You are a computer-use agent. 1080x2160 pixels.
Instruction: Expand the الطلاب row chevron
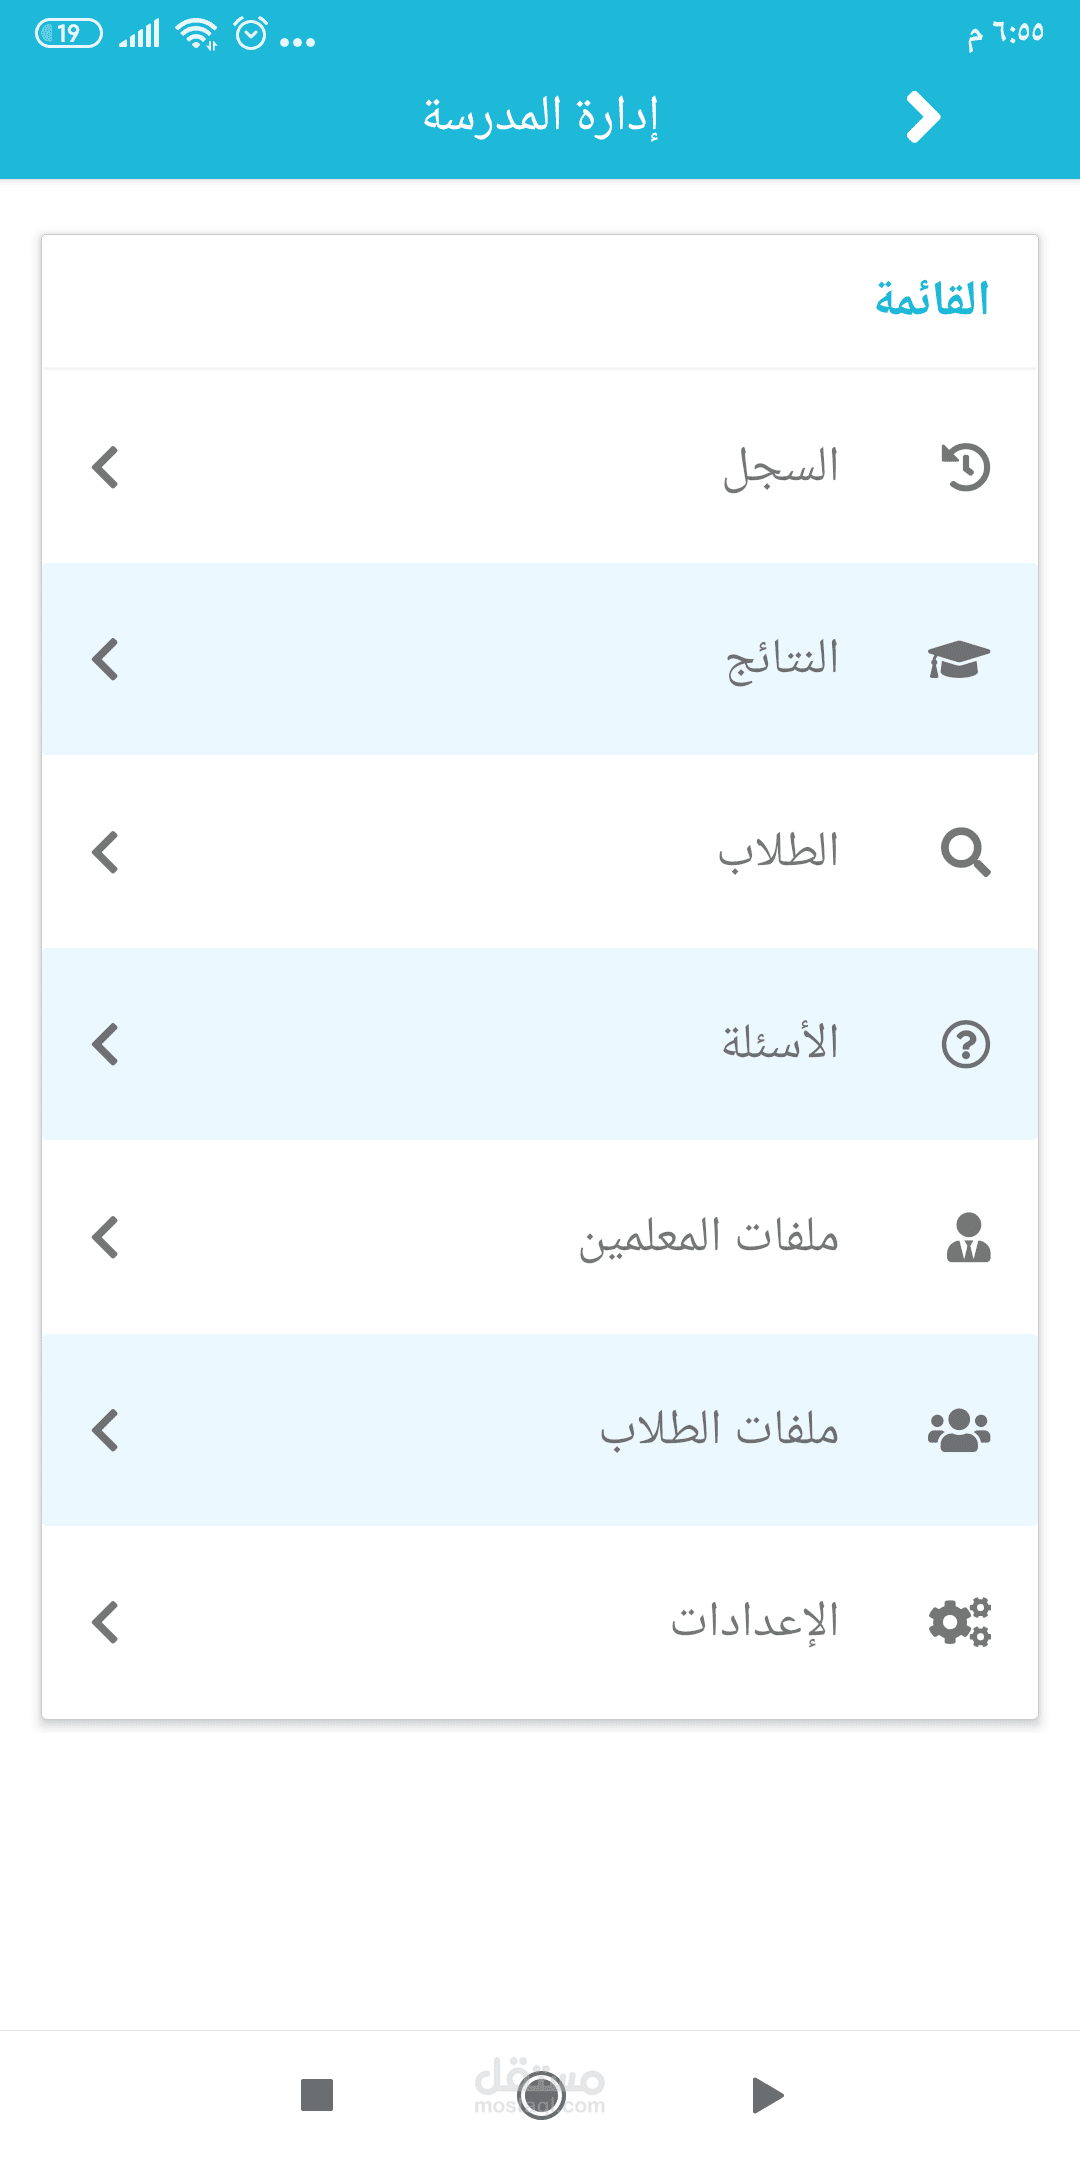point(105,852)
